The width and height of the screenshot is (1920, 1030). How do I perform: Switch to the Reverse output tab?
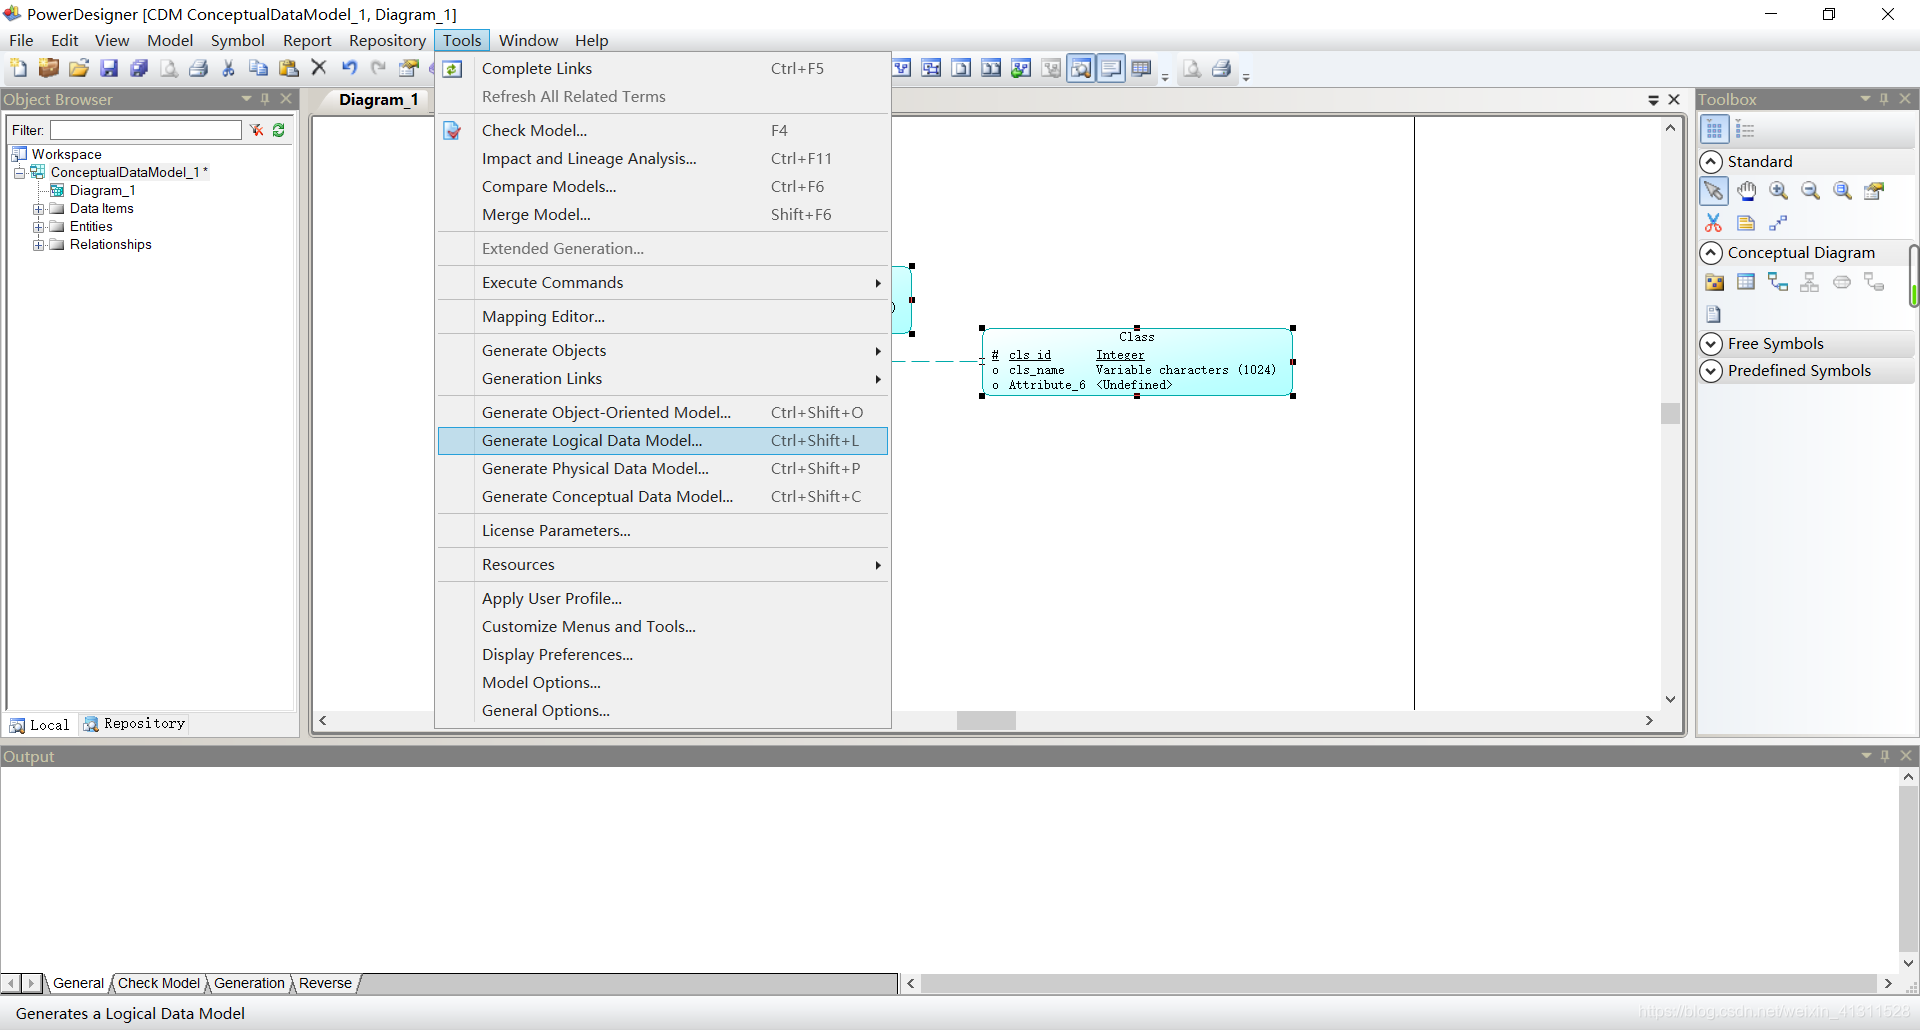[325, 983]
